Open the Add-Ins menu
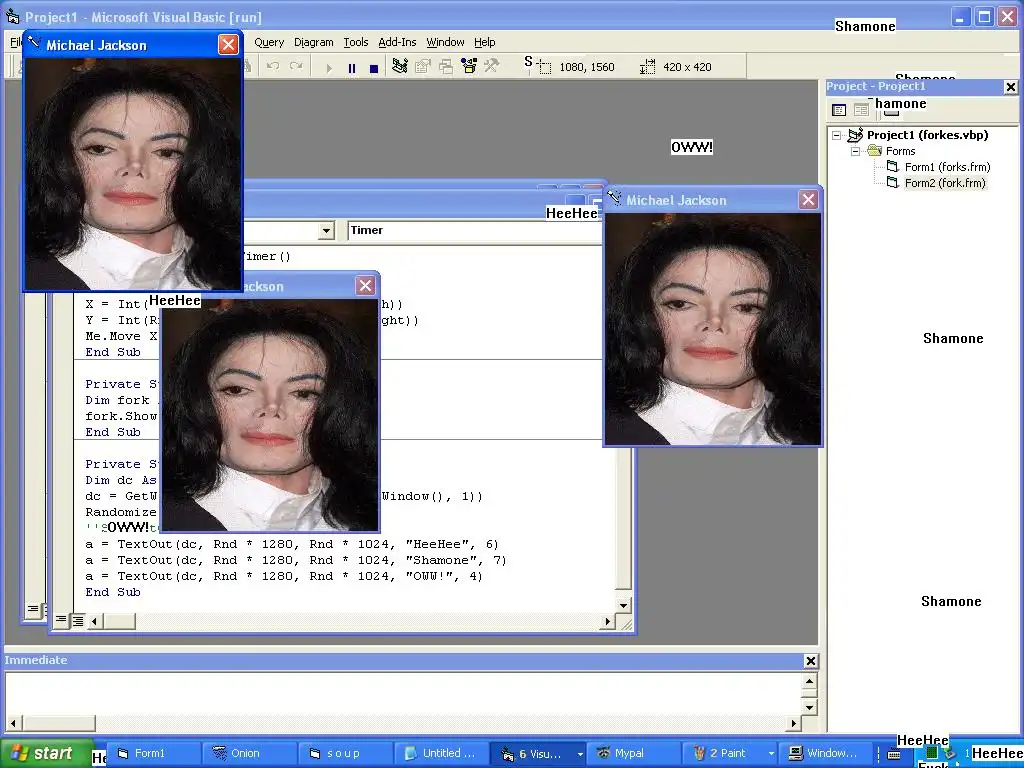The height and width of the screenshot is (768, 1024). [x=397, y=42]
